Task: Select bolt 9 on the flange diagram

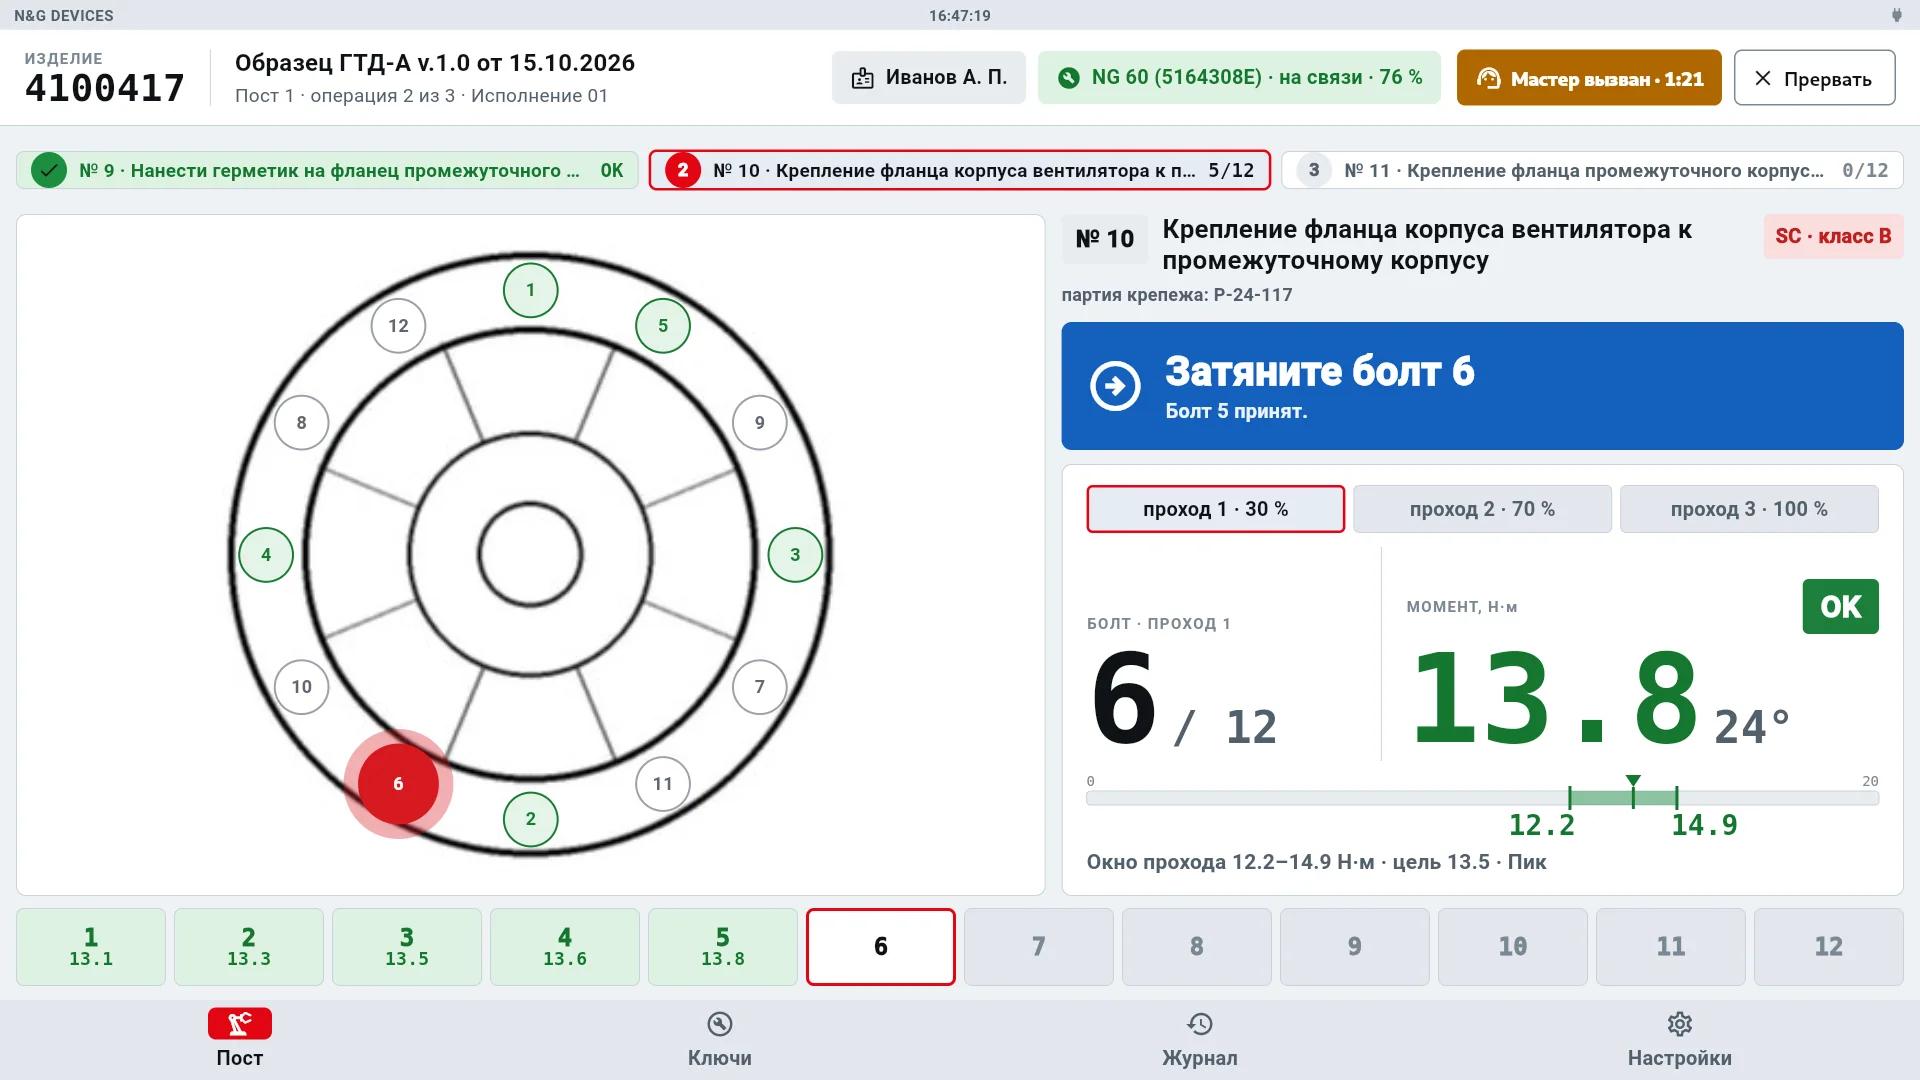Action: click(x=760, y=423)
